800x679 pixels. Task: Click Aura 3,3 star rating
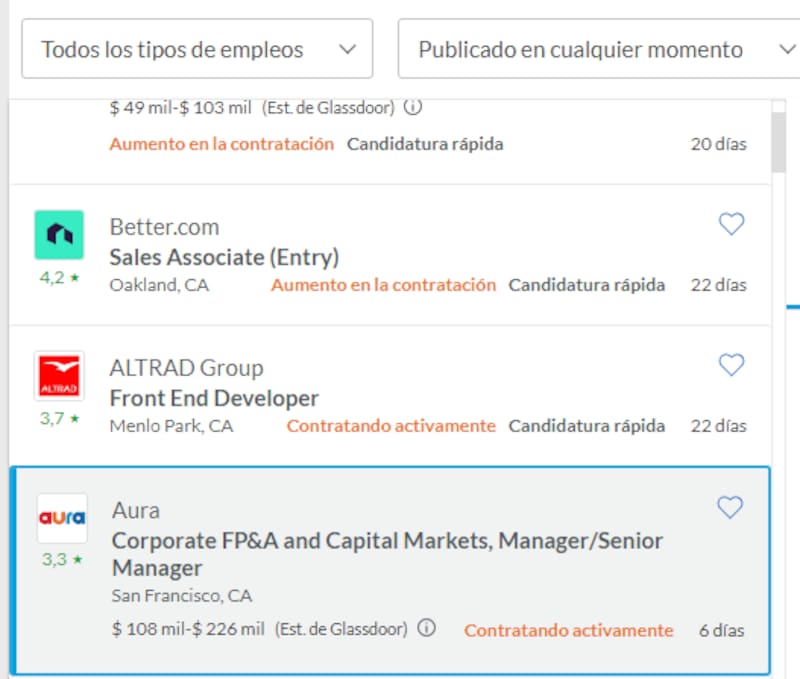[x=61, y=559]
